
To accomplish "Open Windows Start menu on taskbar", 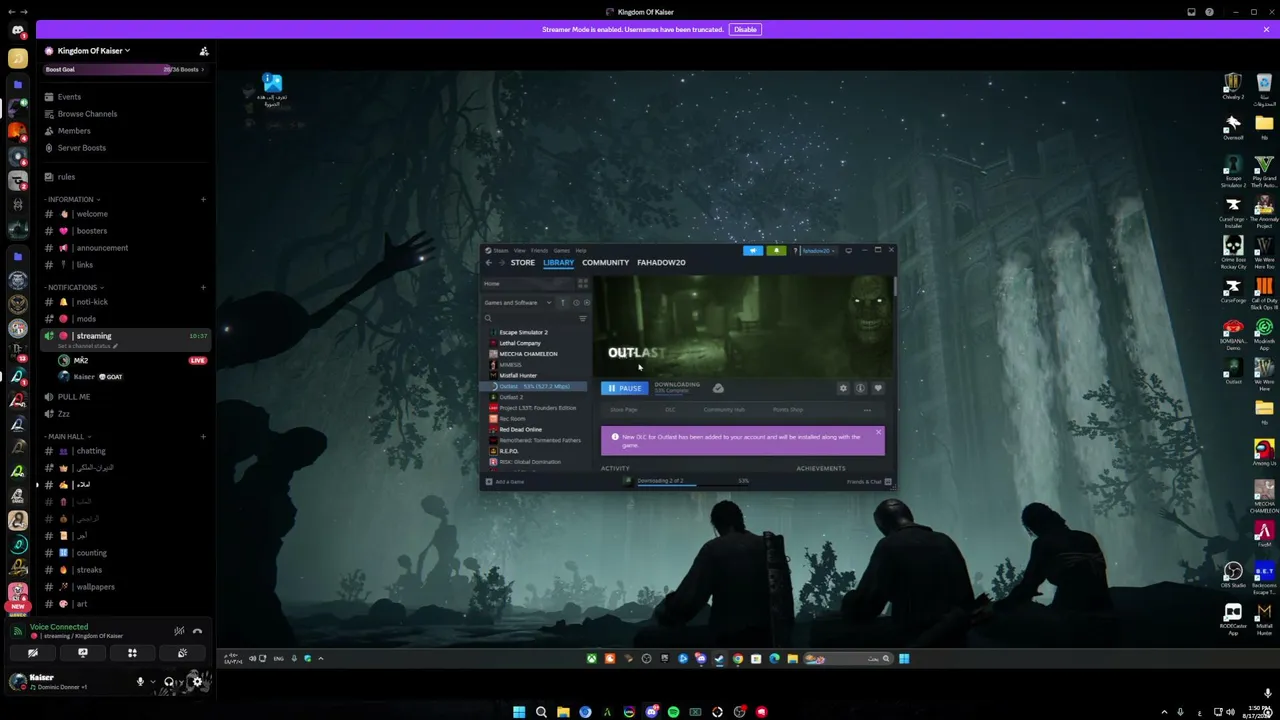I will click(519, 712).
